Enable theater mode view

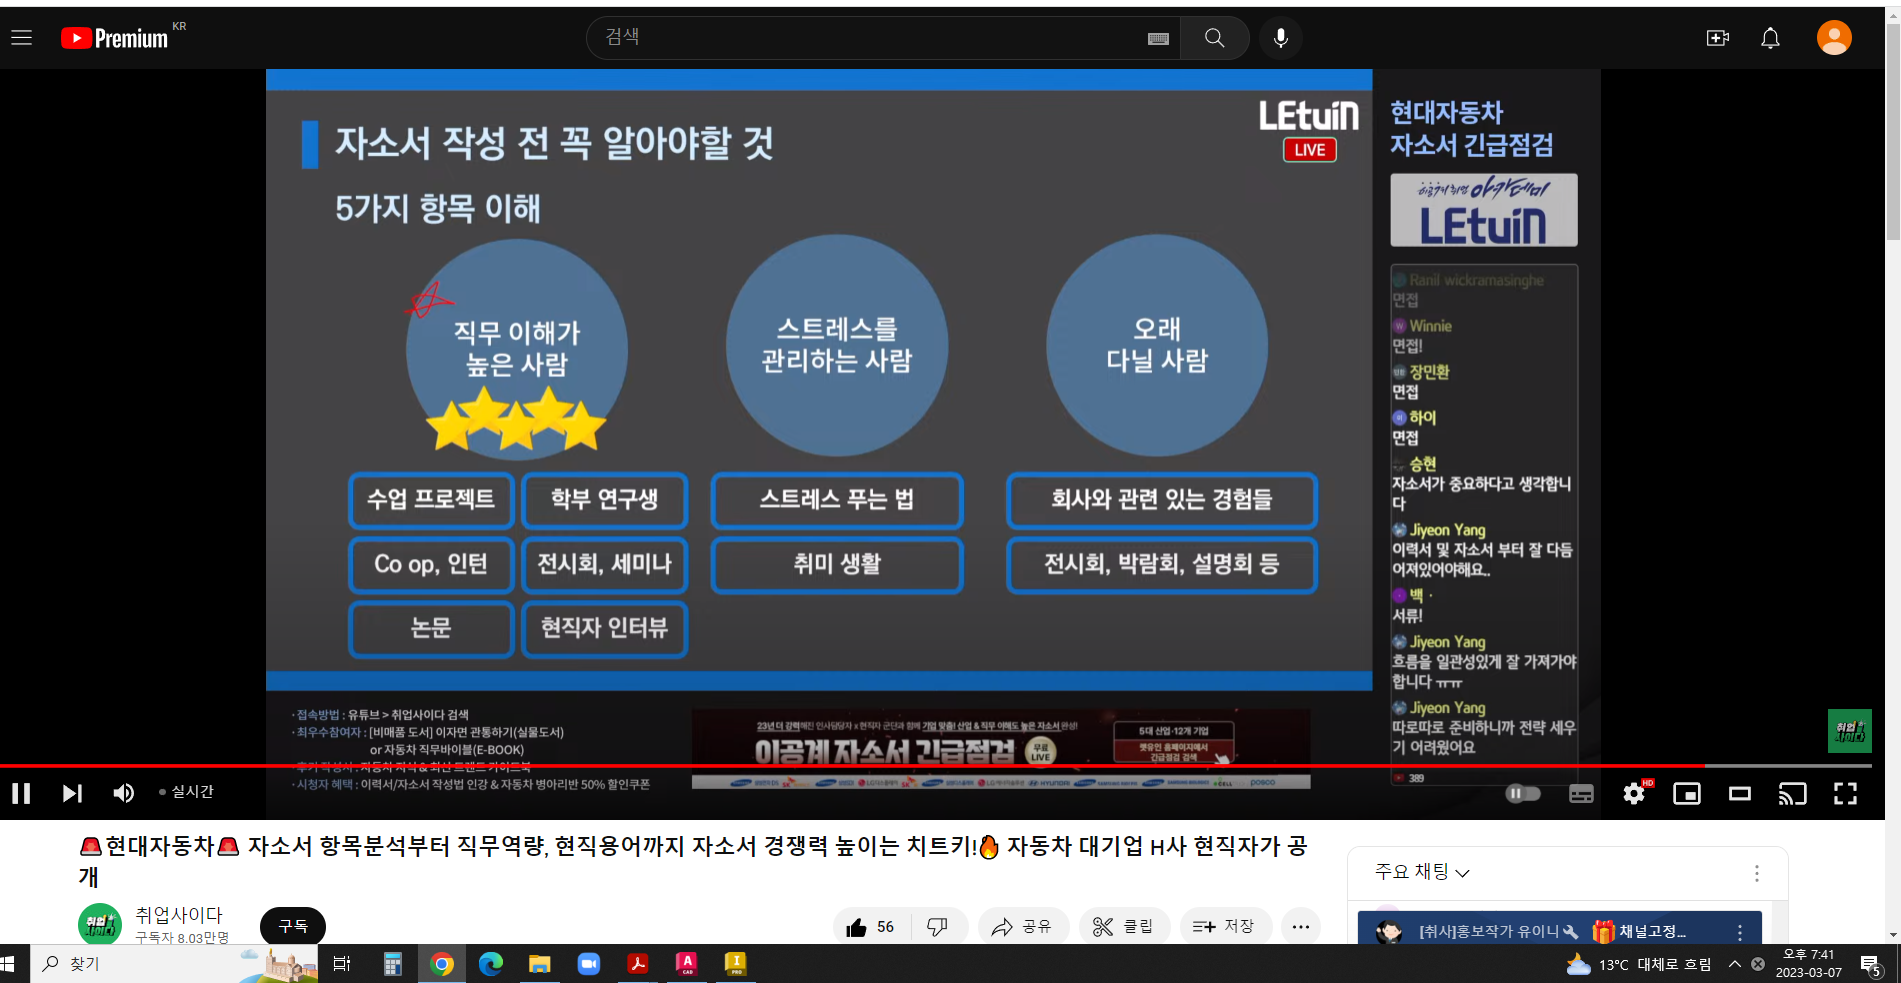pyautogui.click(x=1740, y=793)
